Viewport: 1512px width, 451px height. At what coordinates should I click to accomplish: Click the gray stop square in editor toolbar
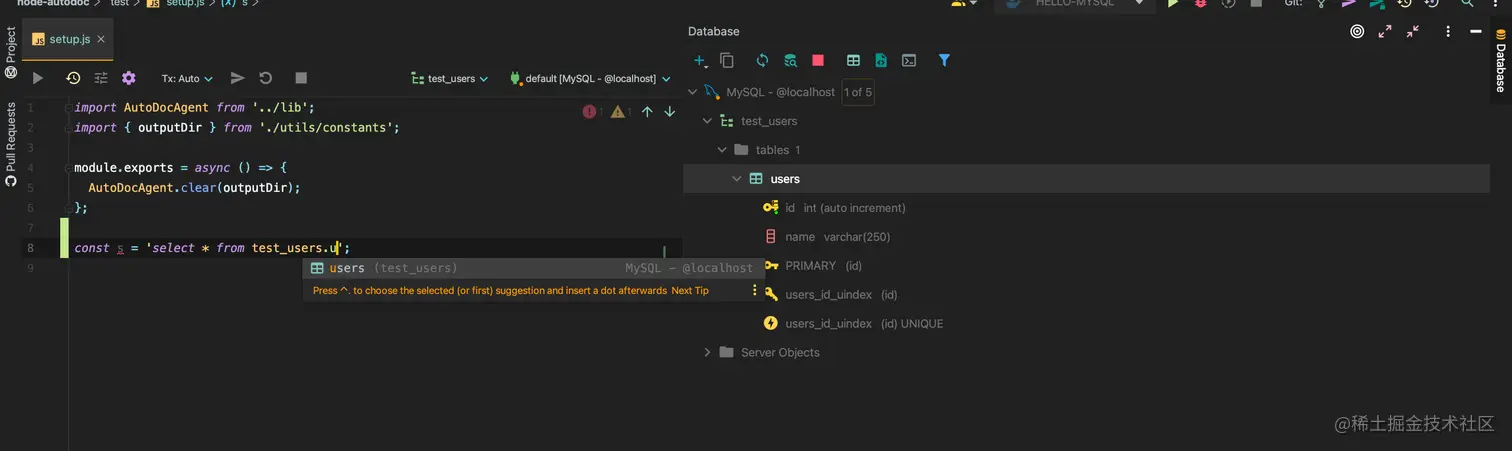(301, 78)
